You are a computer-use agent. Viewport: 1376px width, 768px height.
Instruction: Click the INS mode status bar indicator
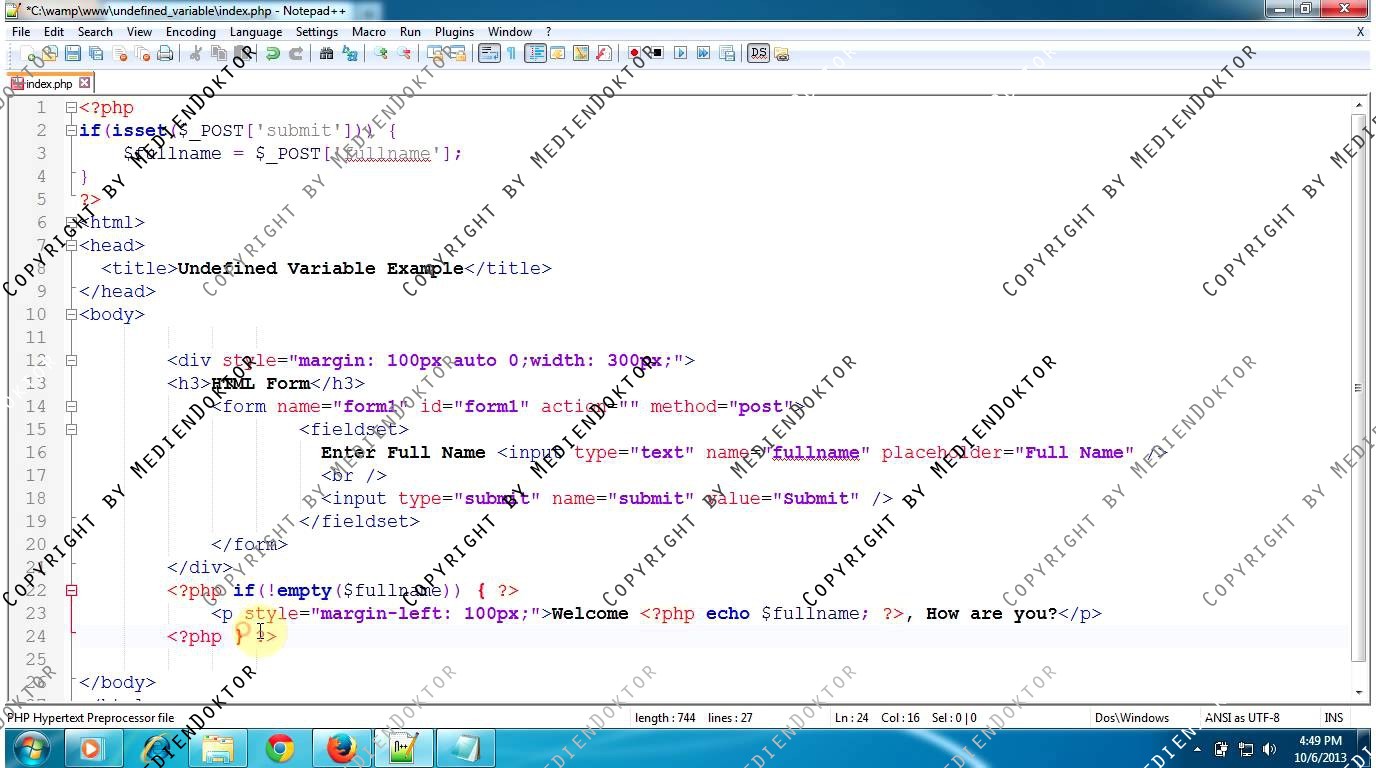(x=1333, y=718)
